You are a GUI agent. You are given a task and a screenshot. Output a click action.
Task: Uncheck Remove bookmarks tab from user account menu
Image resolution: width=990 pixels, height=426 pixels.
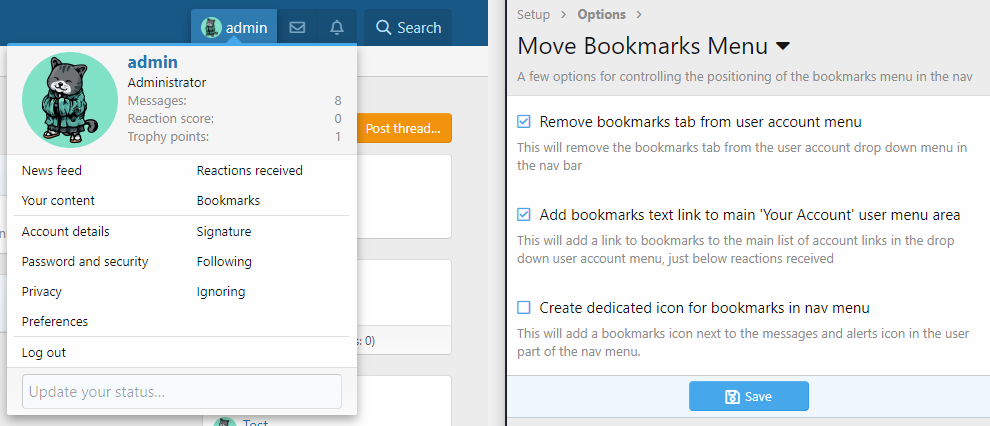[524, 122]
